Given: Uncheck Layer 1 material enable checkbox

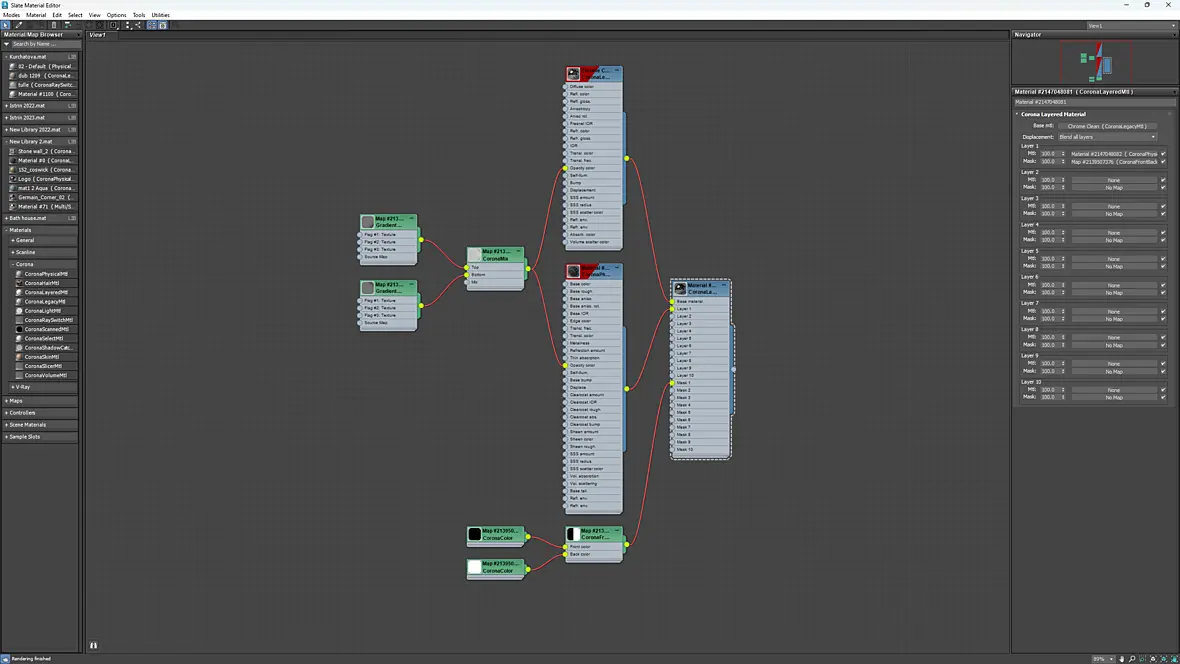Looking at the screenshot, I should coord(1163,154).
